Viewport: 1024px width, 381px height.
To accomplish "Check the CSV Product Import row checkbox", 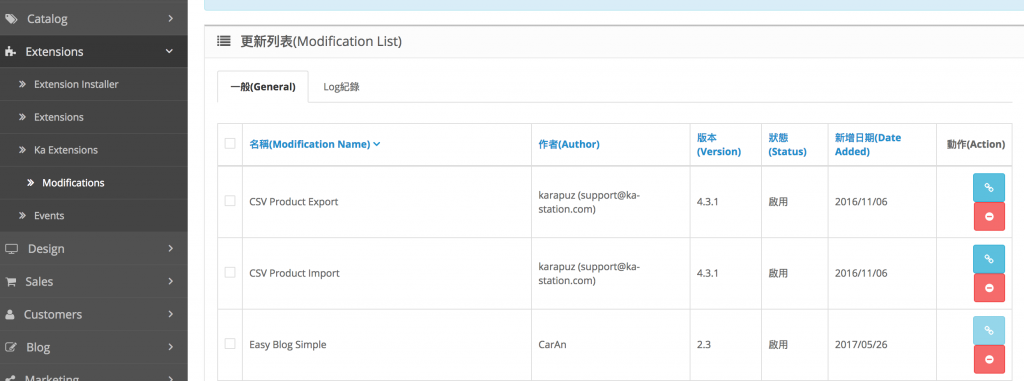I will [230, 272].
